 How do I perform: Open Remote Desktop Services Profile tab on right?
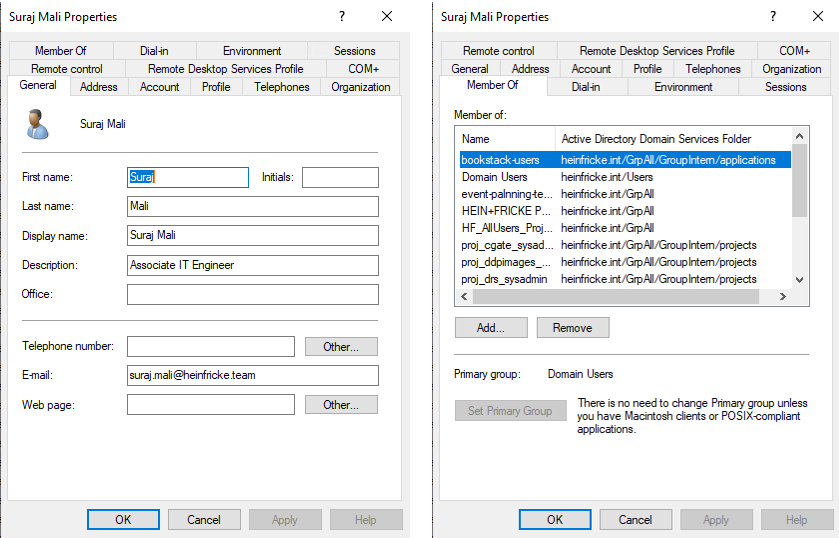[x=656, y=50]
